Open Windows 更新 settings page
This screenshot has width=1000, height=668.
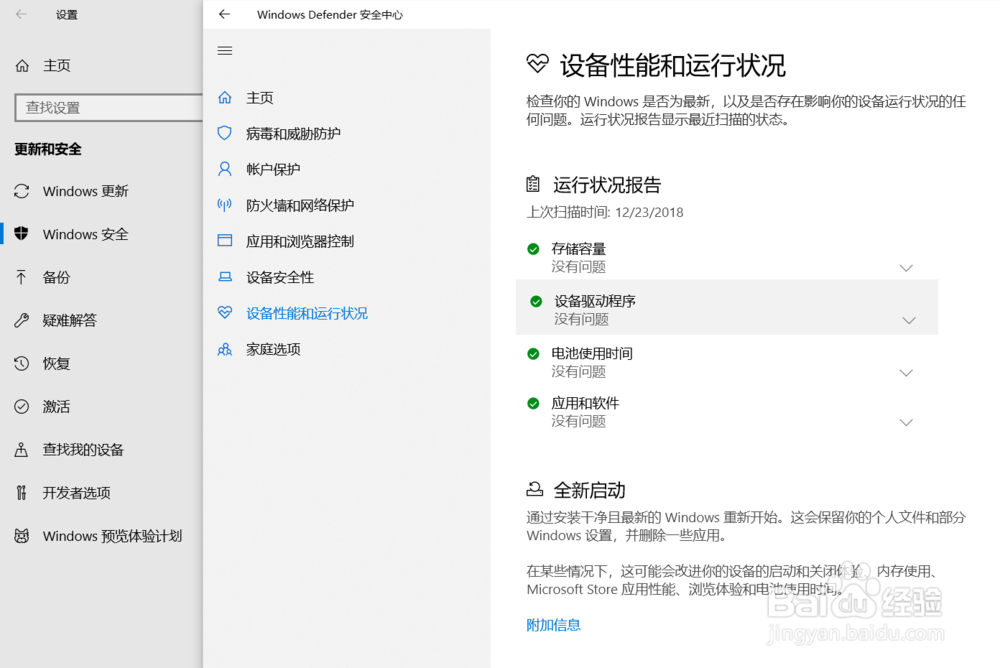click(85, 191)
